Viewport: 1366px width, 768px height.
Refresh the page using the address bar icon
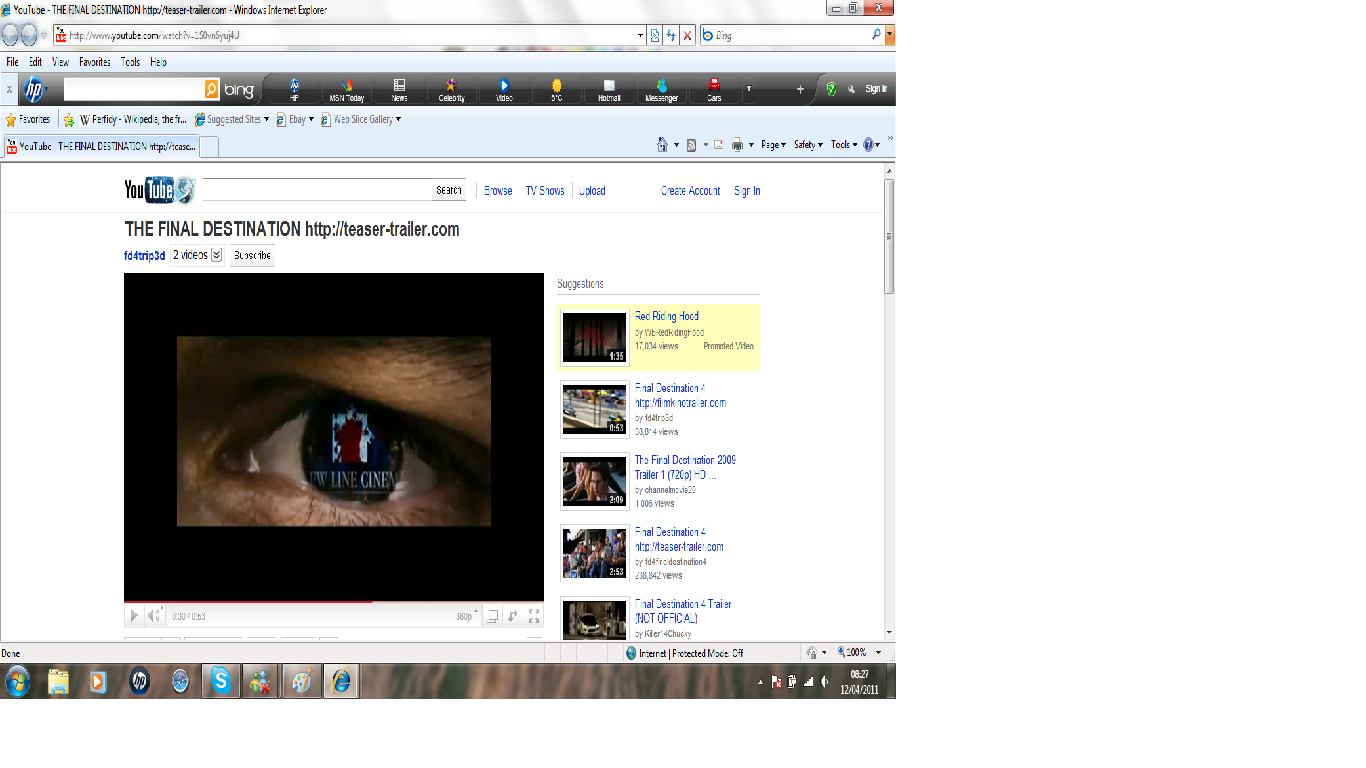pos(671,35)
